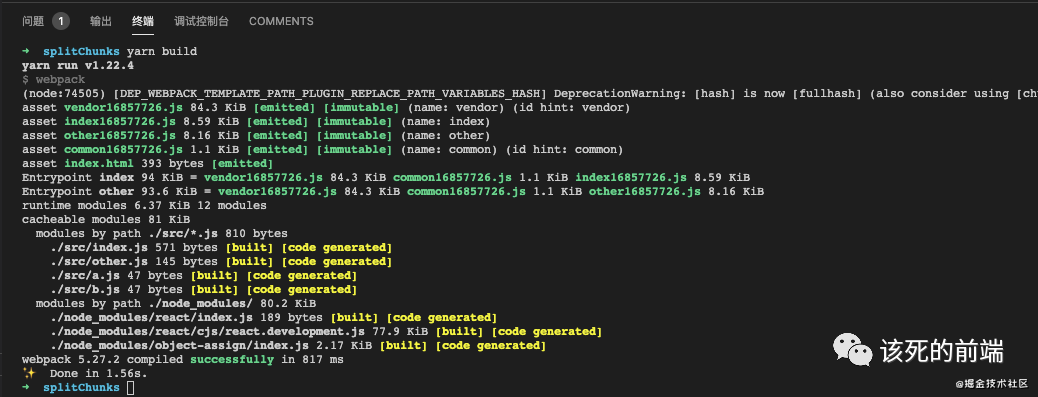Click the ./src/other.js 145 bytes line

[x=221, y=261]
